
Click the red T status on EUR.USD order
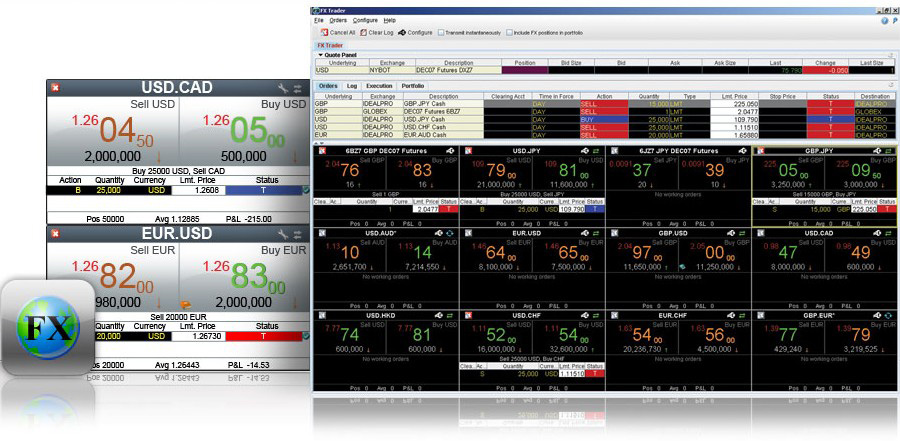tap(263, 336)
